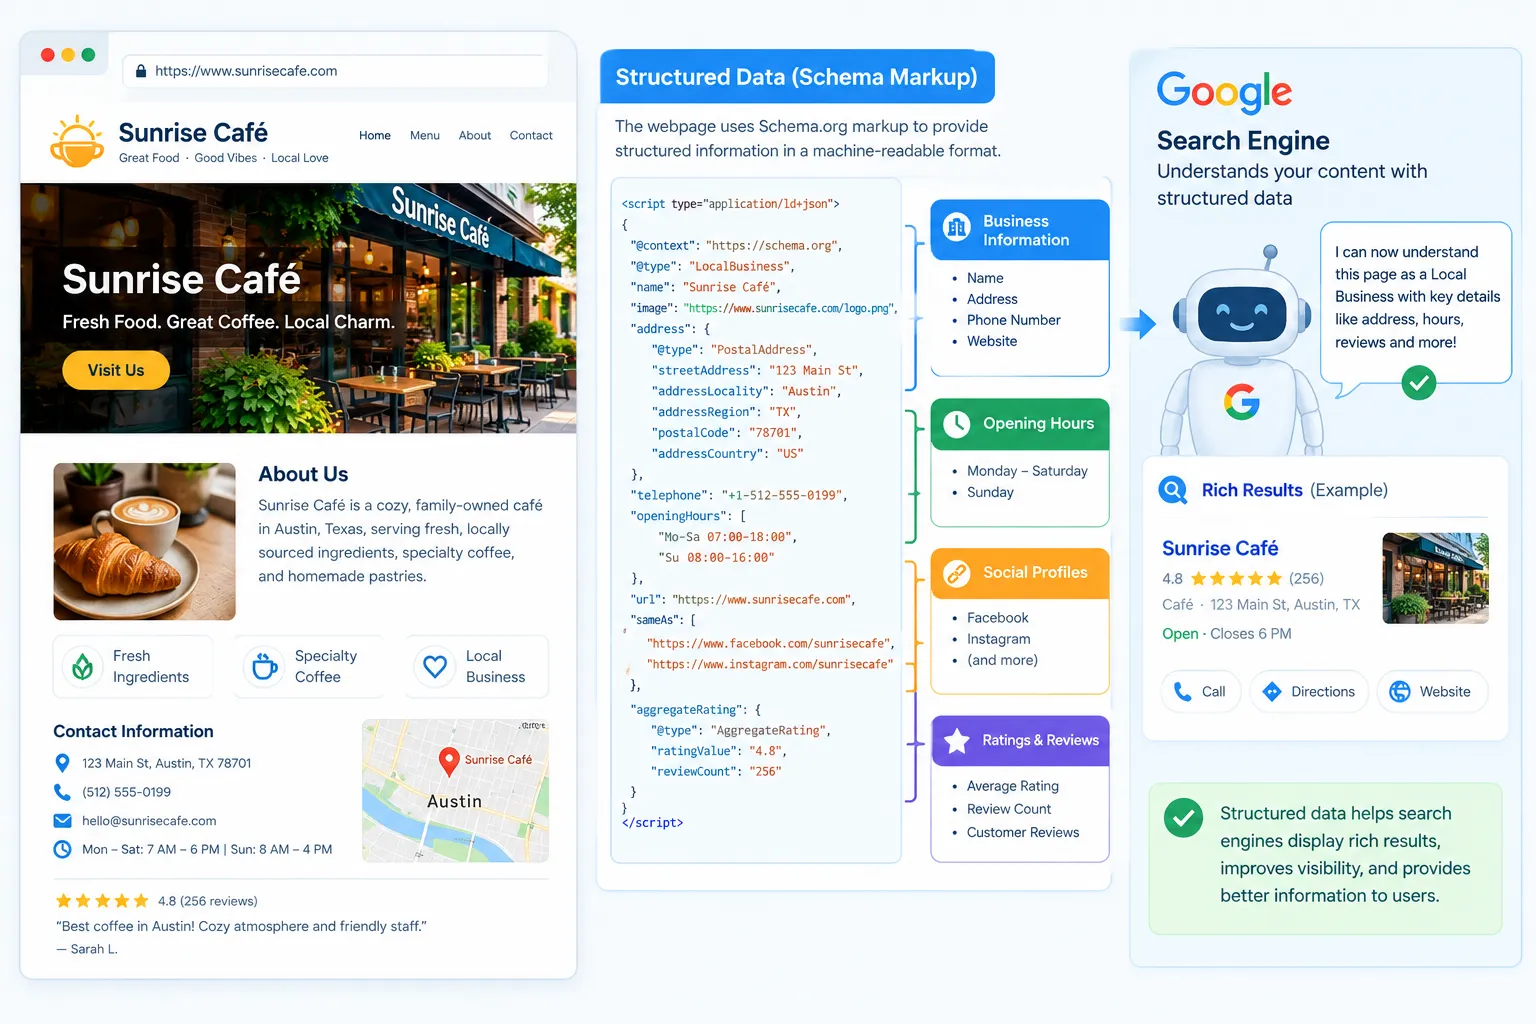
Task: Click the Fresh Ingredients leaf icon
Action: (x=83, y=666)
